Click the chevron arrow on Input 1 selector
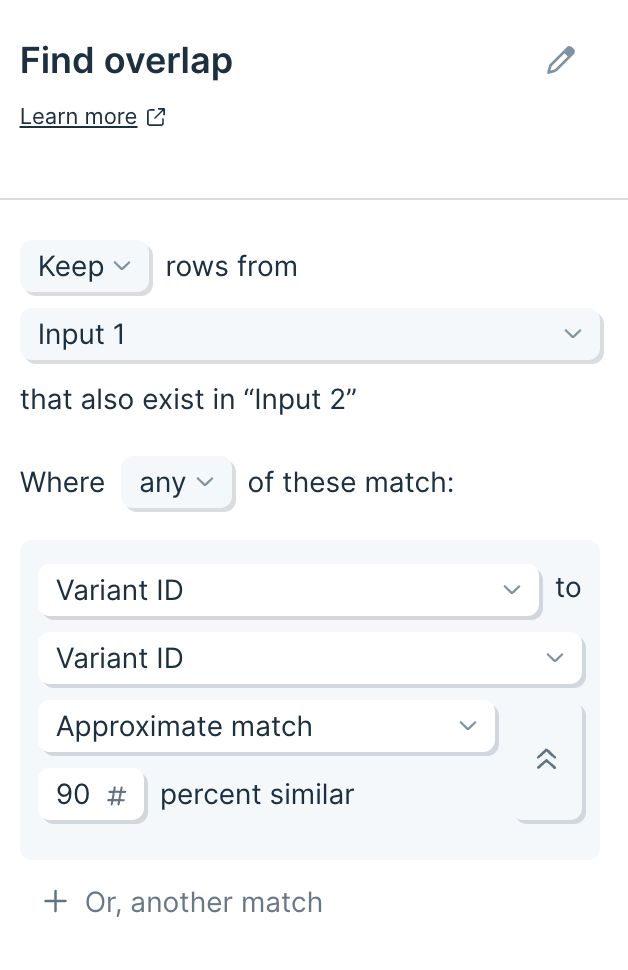The height and width of the screenshot is (970, 628). coord(573,334)
